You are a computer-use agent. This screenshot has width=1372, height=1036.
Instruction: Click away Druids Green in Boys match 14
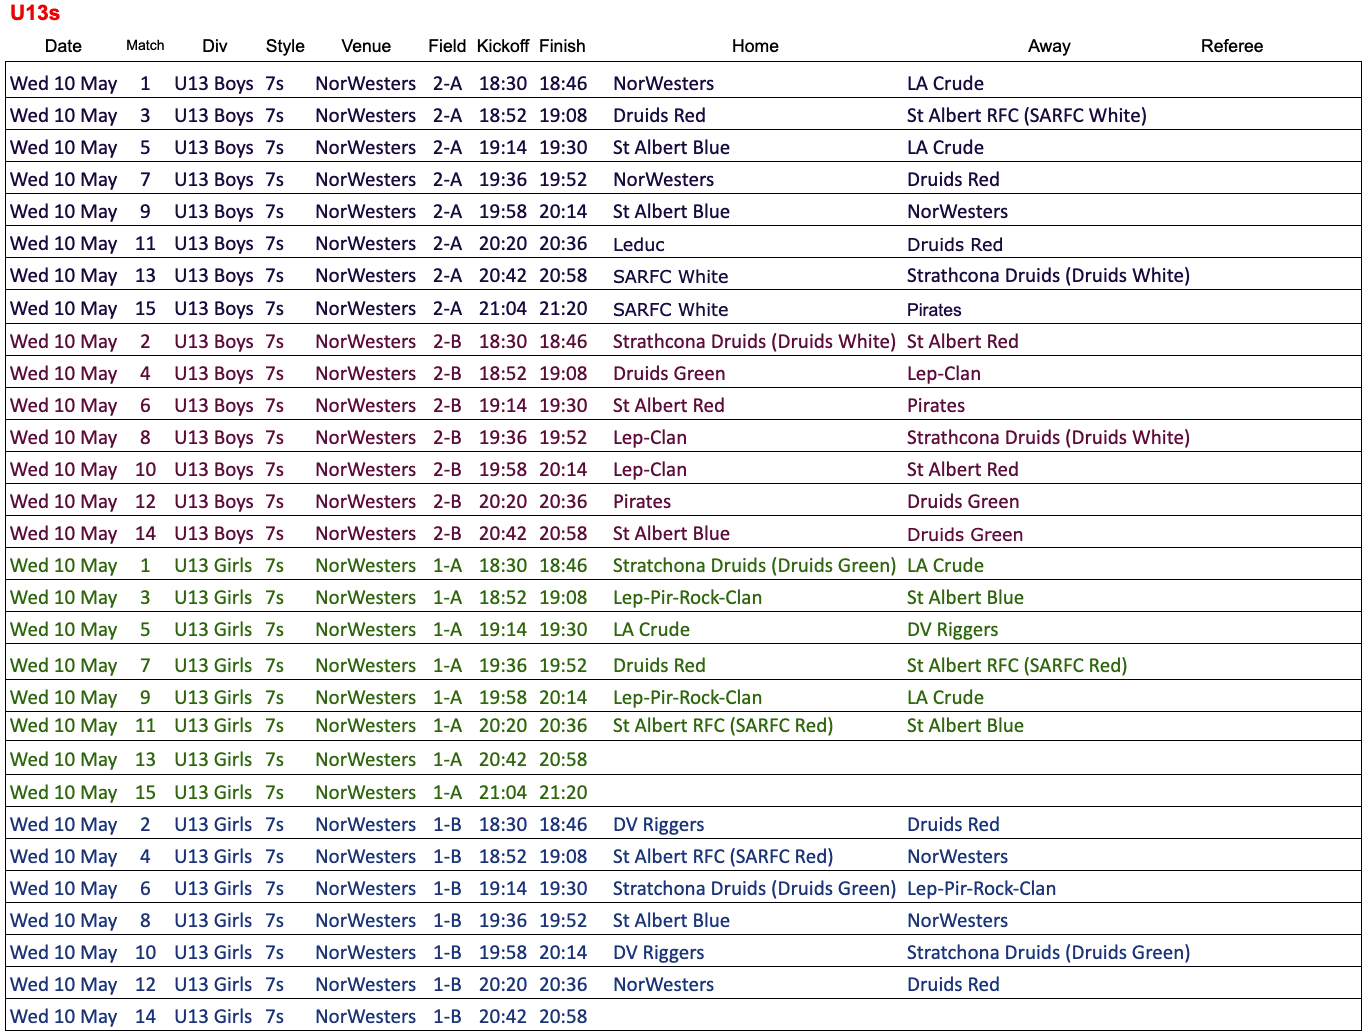click(x=965, y=535)
